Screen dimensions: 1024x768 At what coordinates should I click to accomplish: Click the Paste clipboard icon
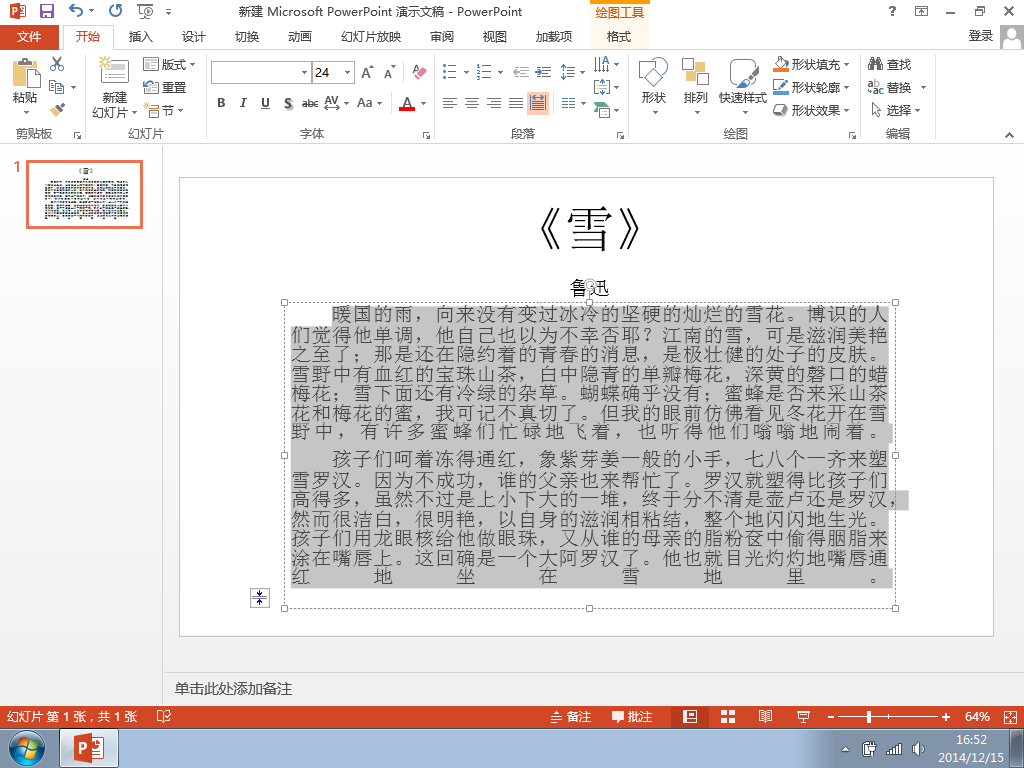25,72
